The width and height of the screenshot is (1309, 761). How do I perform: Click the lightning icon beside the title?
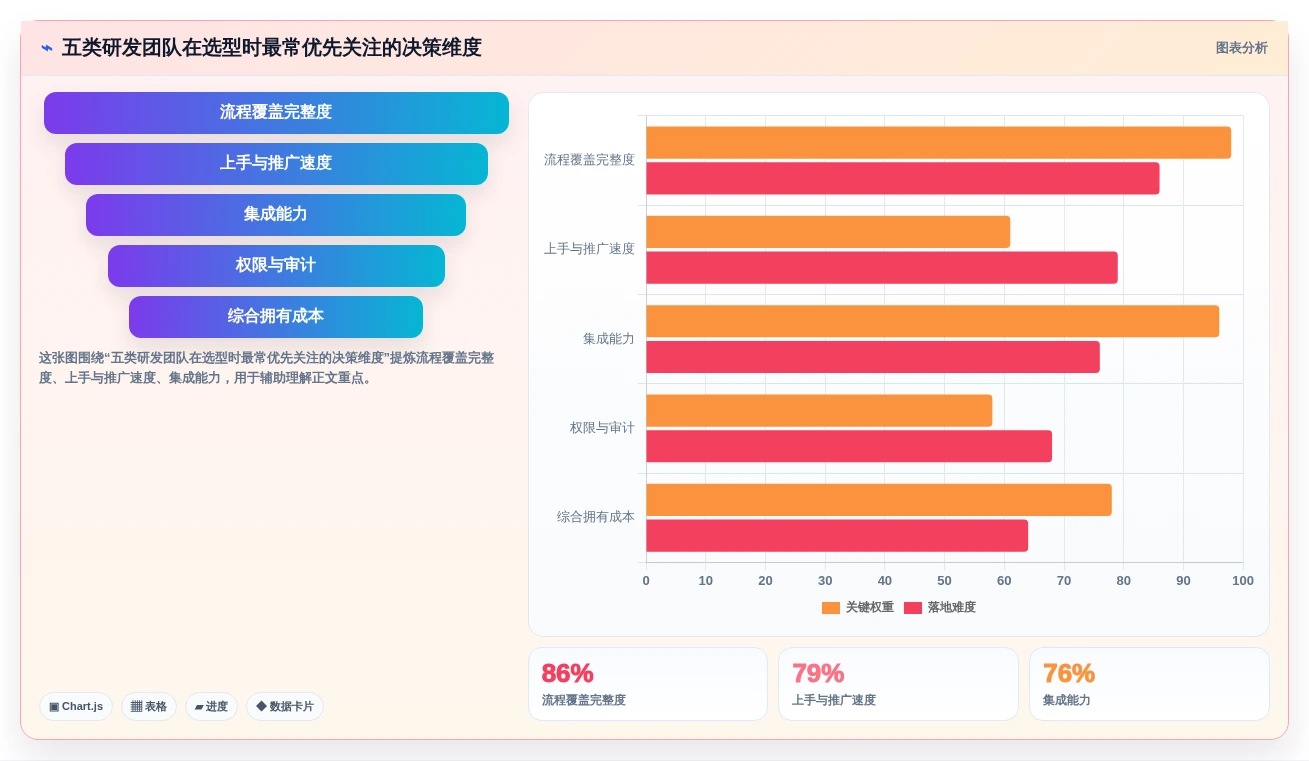47,48
